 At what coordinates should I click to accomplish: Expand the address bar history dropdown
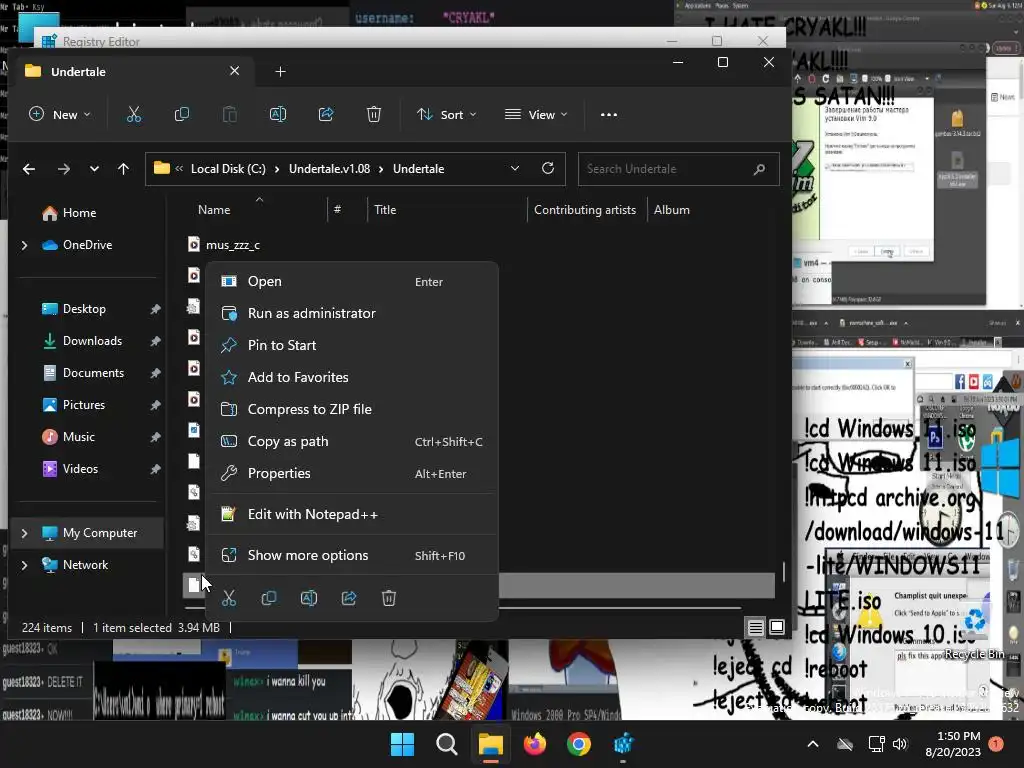click(515, 168)
